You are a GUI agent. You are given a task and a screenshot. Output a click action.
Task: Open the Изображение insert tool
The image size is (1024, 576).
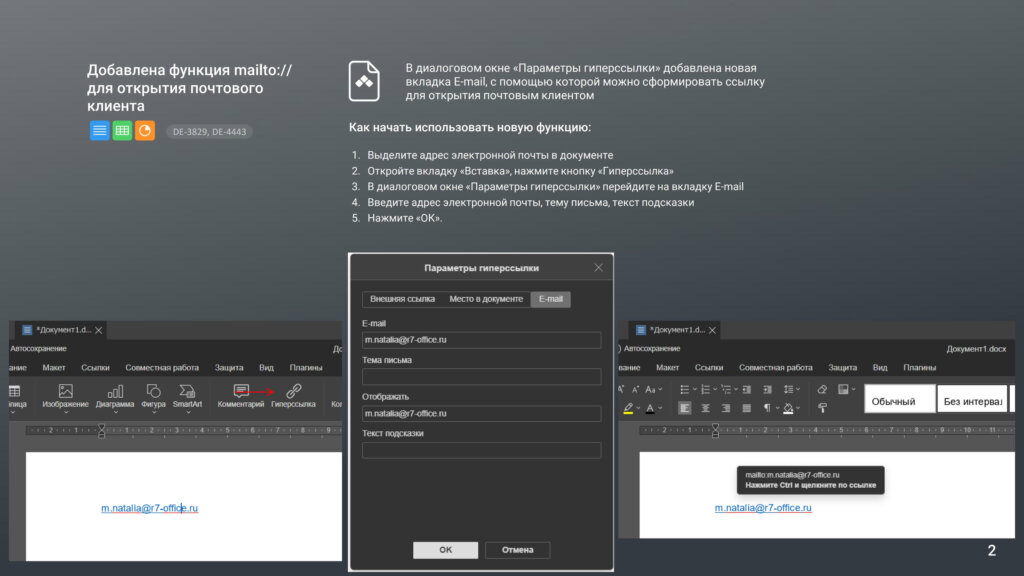pyautogui.click(x=65, y=391)
